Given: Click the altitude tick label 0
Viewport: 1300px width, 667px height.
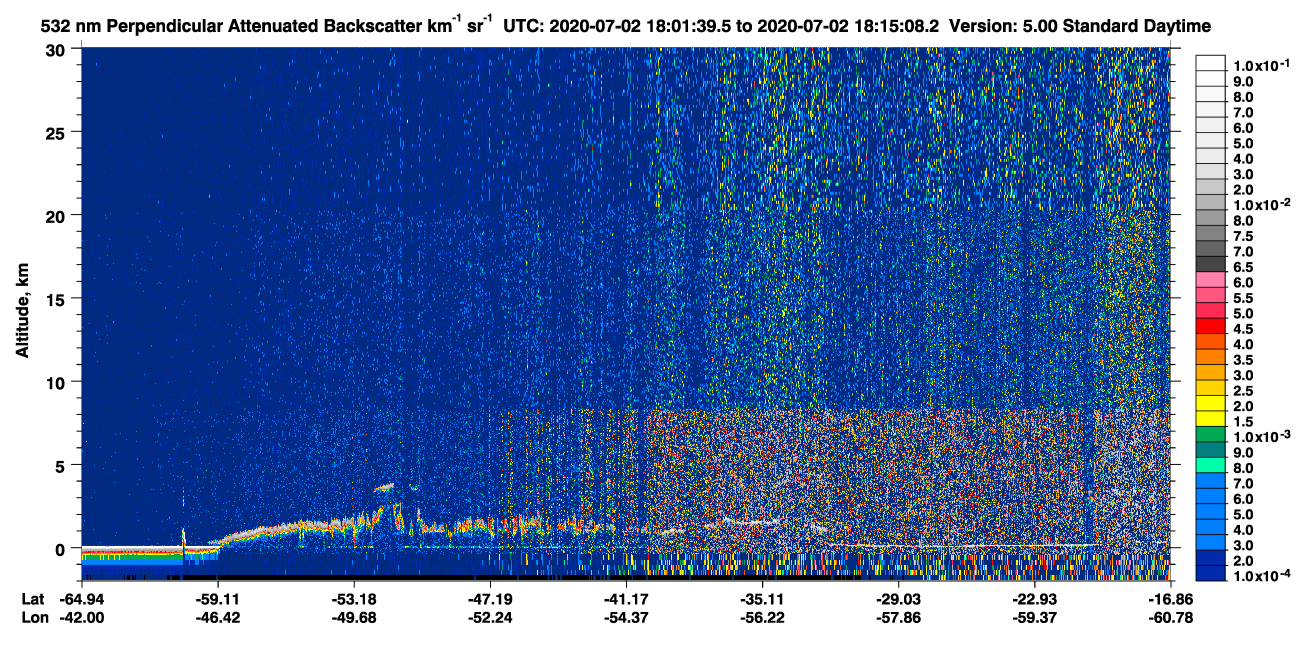Looking at the screenshot, I should coord(62,549).
